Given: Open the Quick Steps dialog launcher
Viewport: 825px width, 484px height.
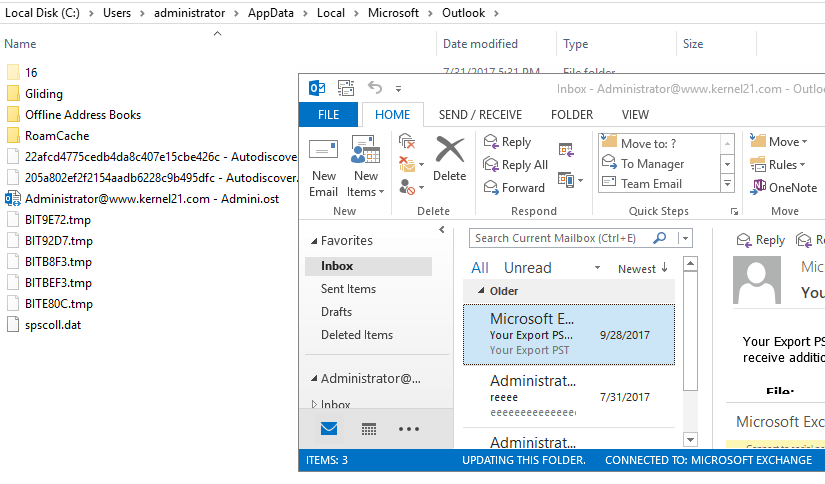Looking at the screenshot, I should 734,211.
